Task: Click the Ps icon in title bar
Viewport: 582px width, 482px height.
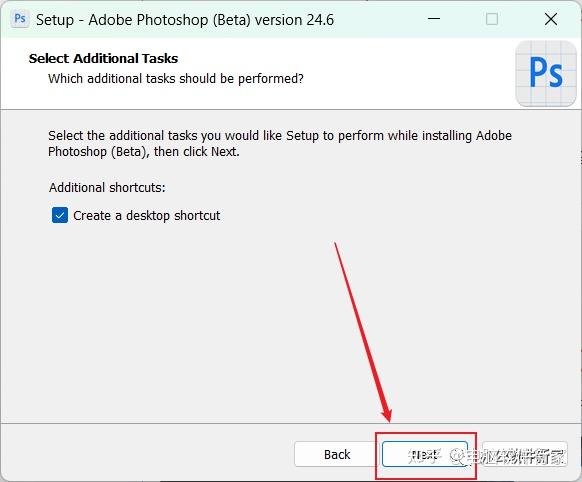Action: [x=20, y=19]
